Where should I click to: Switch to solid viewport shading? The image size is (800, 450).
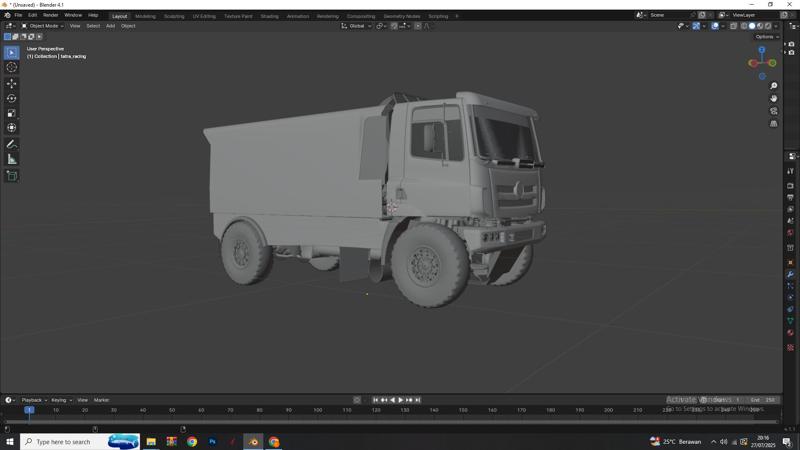pos(752,26)
